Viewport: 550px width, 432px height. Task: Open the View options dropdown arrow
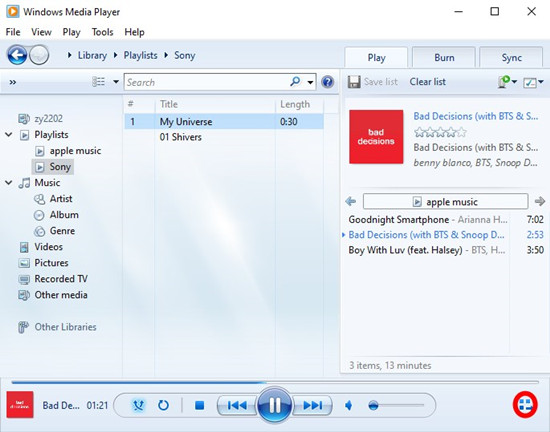coord(116,82)
